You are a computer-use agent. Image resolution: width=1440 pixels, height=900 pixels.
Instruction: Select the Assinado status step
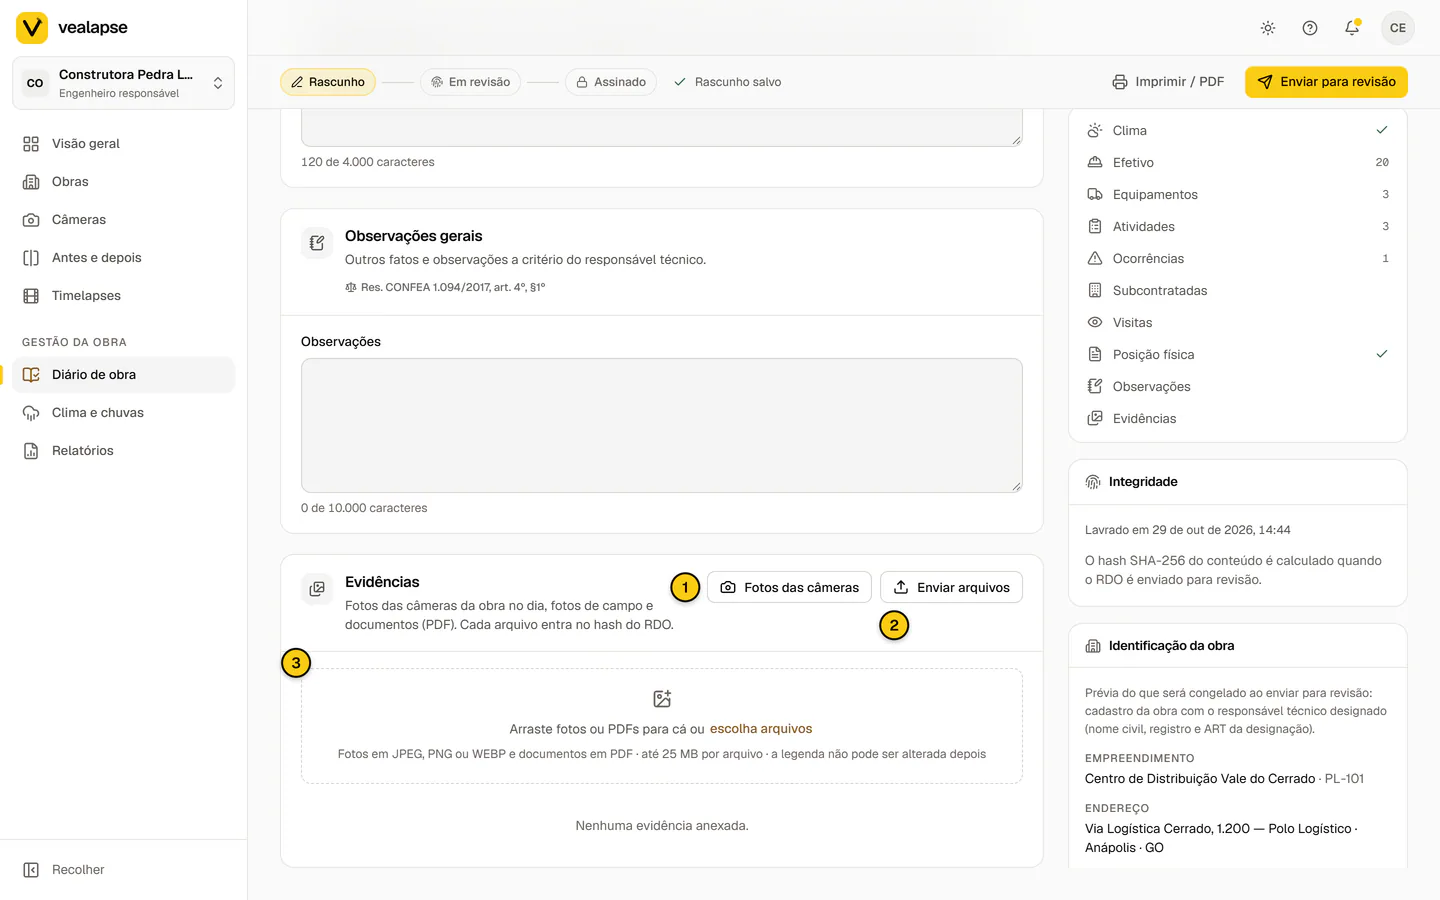coord(611,82)
